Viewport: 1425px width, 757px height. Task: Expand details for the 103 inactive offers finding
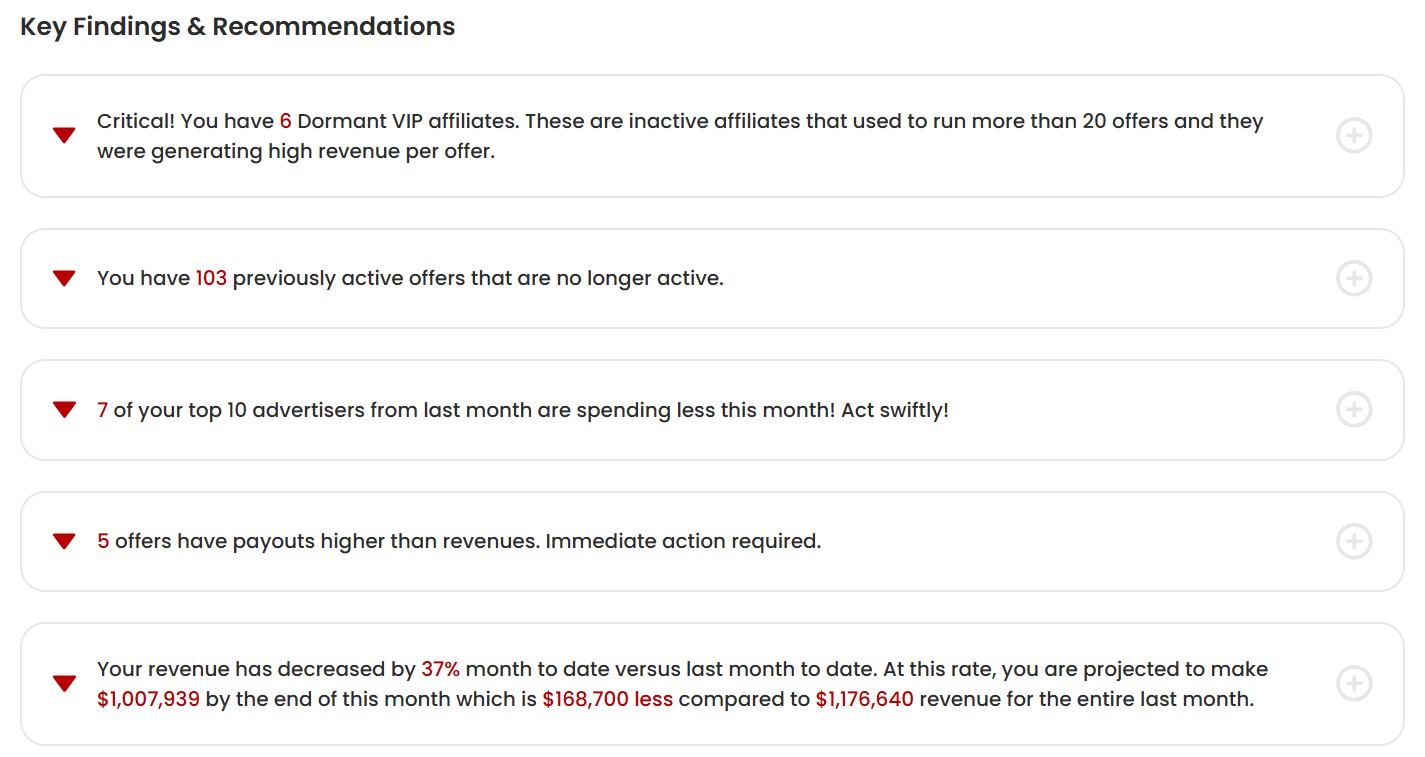1354,278
